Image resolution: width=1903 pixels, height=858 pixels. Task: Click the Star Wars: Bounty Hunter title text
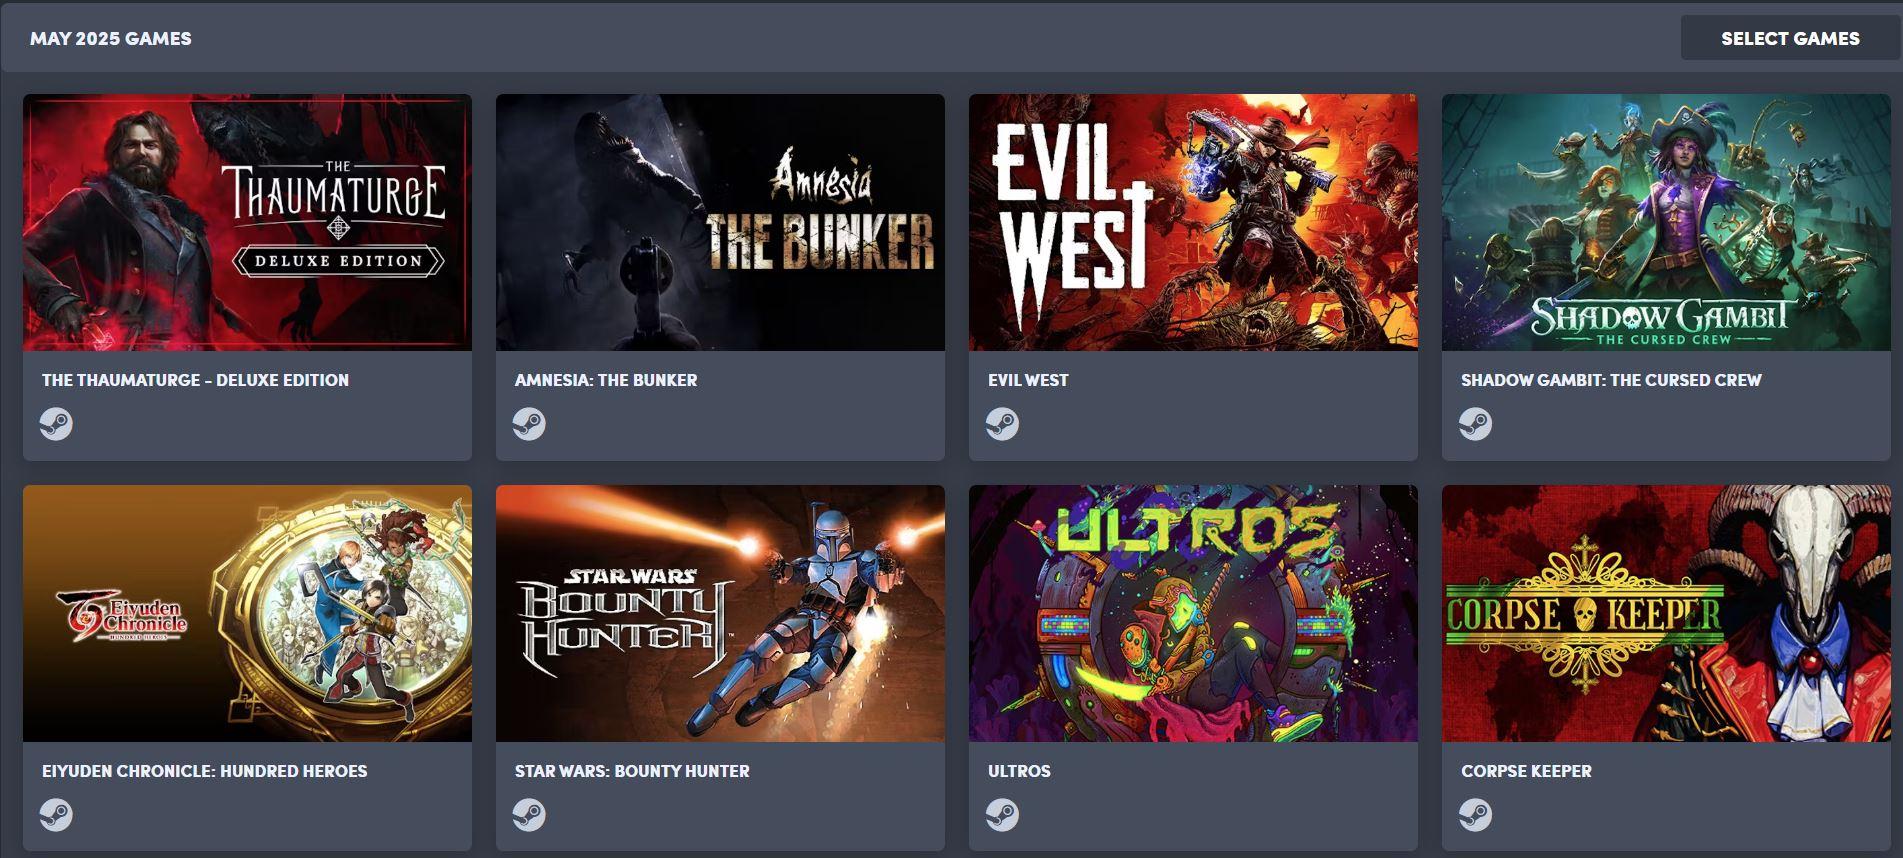632,771
